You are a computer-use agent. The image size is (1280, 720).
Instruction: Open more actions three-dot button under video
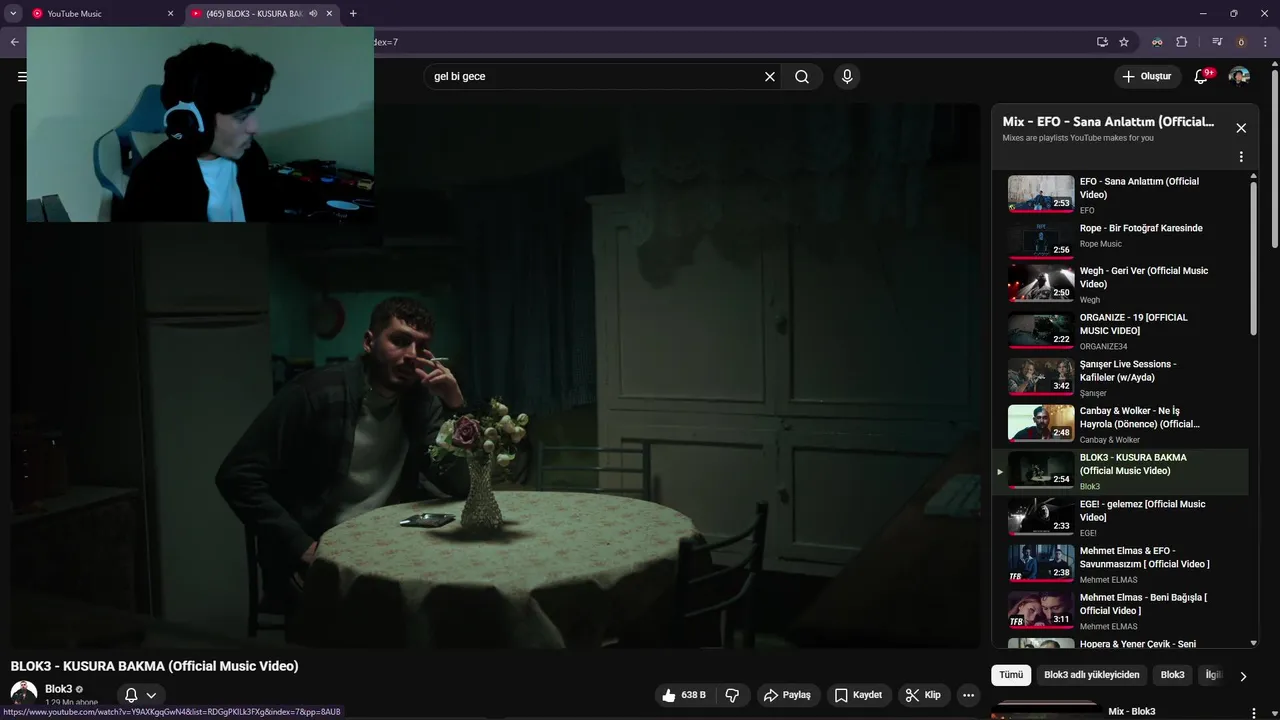[968, 695]
